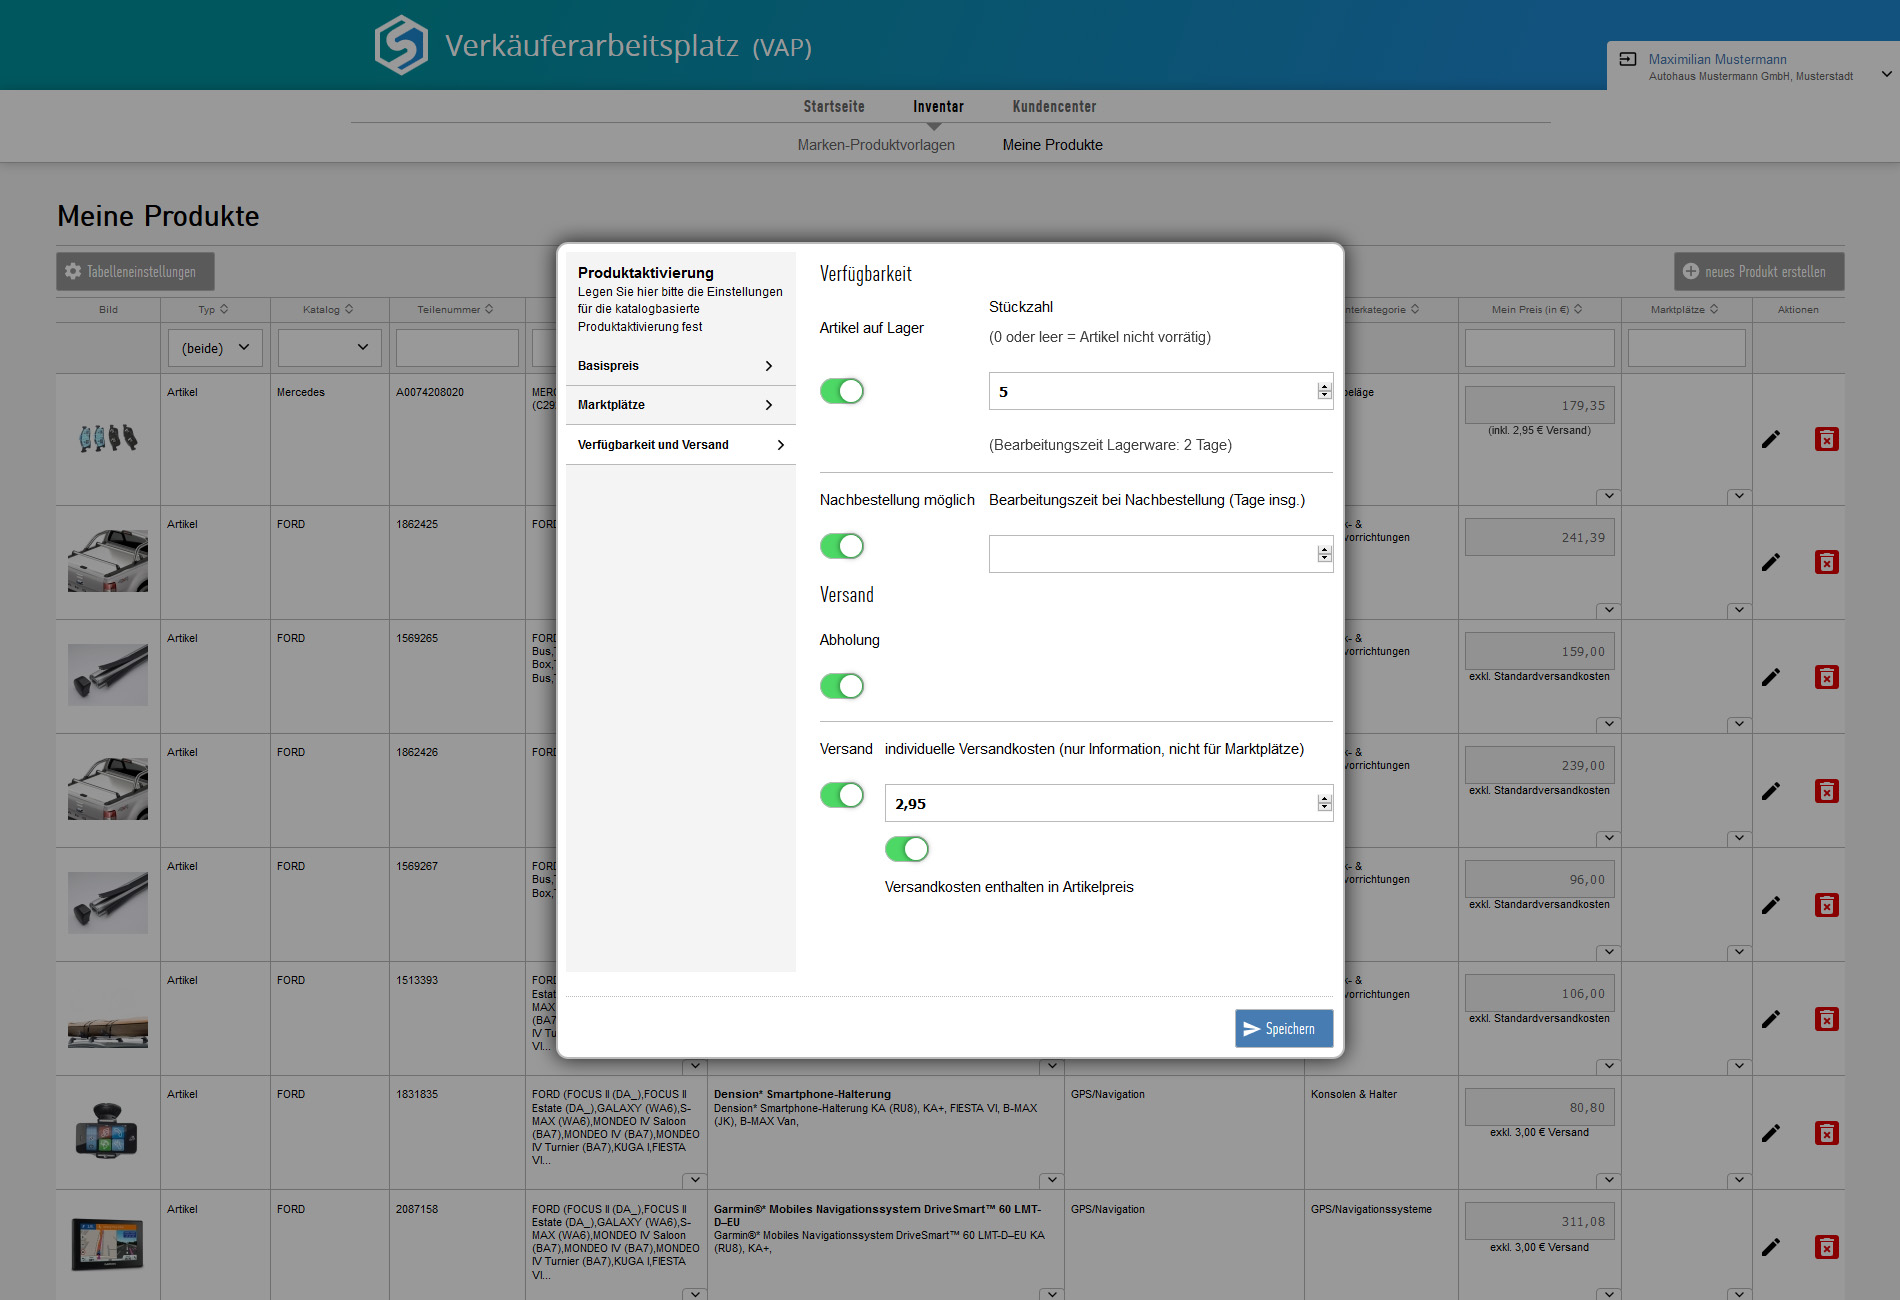
Task: Click the edit pencil for part A0074208020
Action: [x=1770, y=439]
